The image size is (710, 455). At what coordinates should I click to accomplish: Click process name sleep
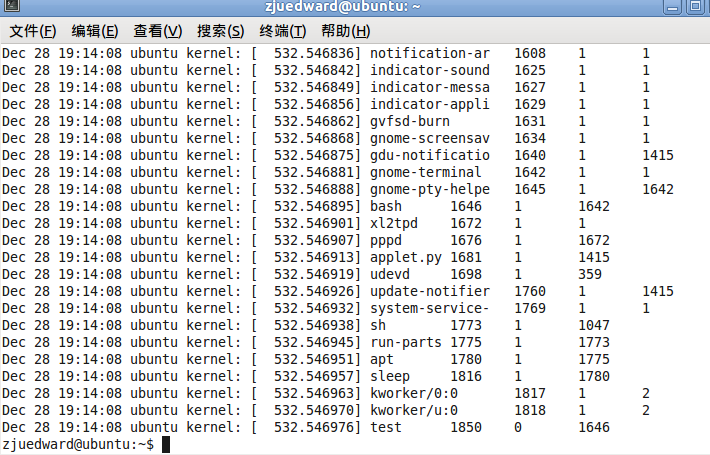click(x=390, y=376)
